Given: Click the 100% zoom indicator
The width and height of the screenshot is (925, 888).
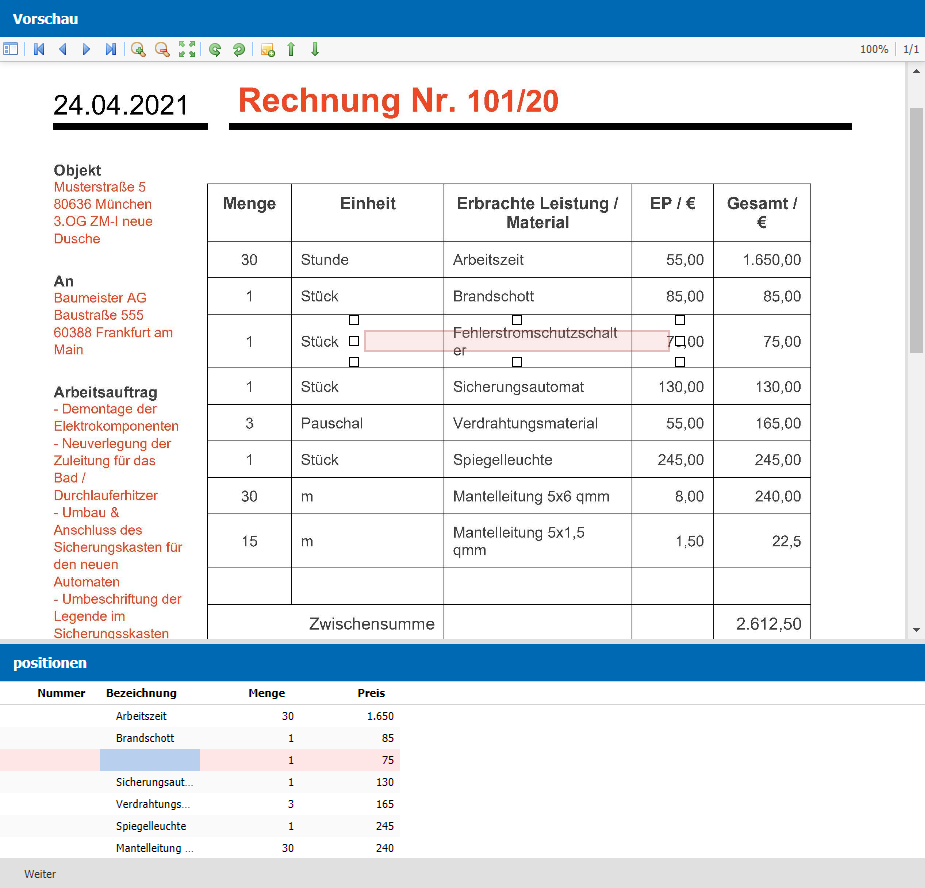Looking at the screenshot, I should (x=874, y=50).
